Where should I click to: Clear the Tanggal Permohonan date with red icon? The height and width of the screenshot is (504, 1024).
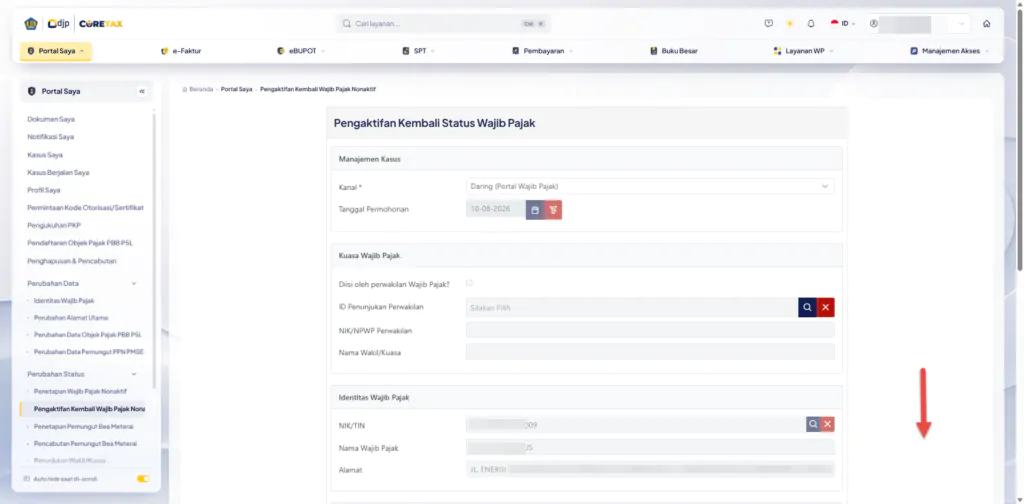553,210
